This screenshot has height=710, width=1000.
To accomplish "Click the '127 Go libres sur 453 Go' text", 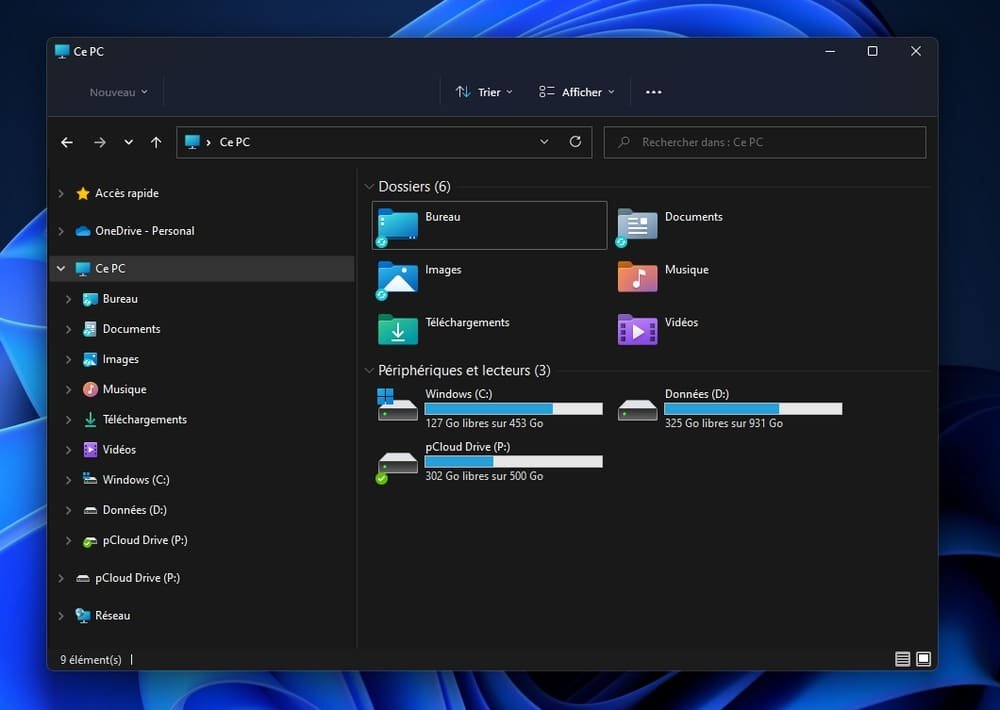I will (x=484, y=423).
